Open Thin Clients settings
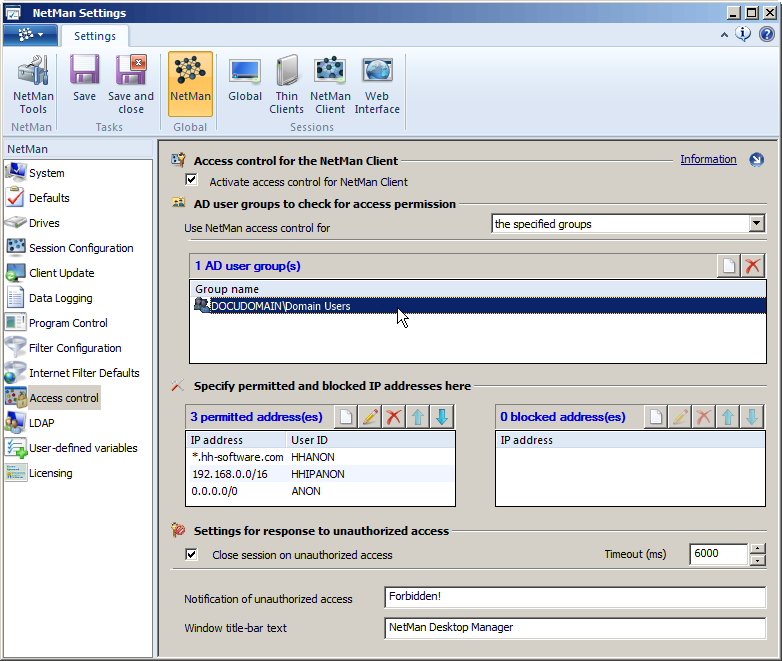 286,85
